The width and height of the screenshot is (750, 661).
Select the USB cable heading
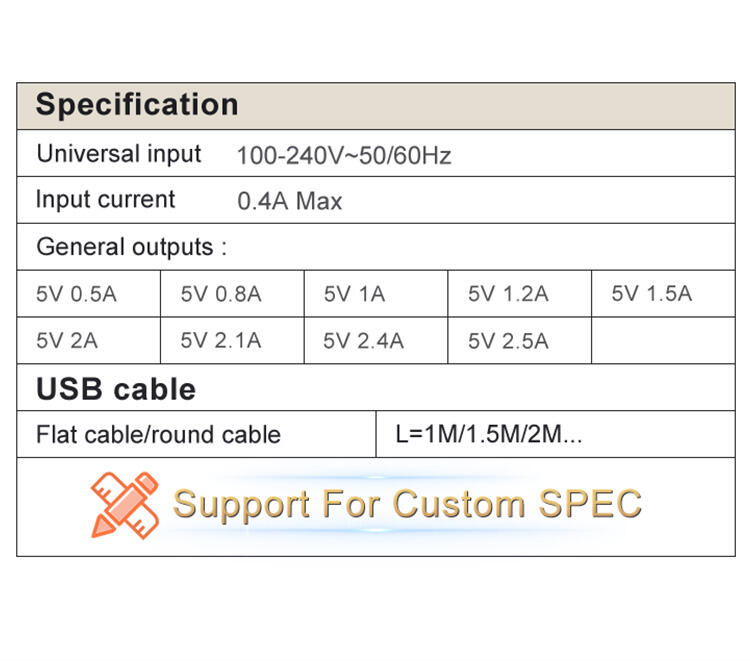click(116, 389)
